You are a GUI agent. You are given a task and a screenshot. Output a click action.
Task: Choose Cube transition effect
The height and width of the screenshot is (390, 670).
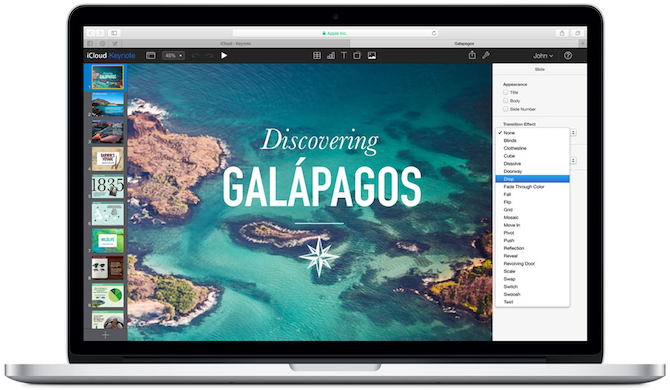coord(532,156)
